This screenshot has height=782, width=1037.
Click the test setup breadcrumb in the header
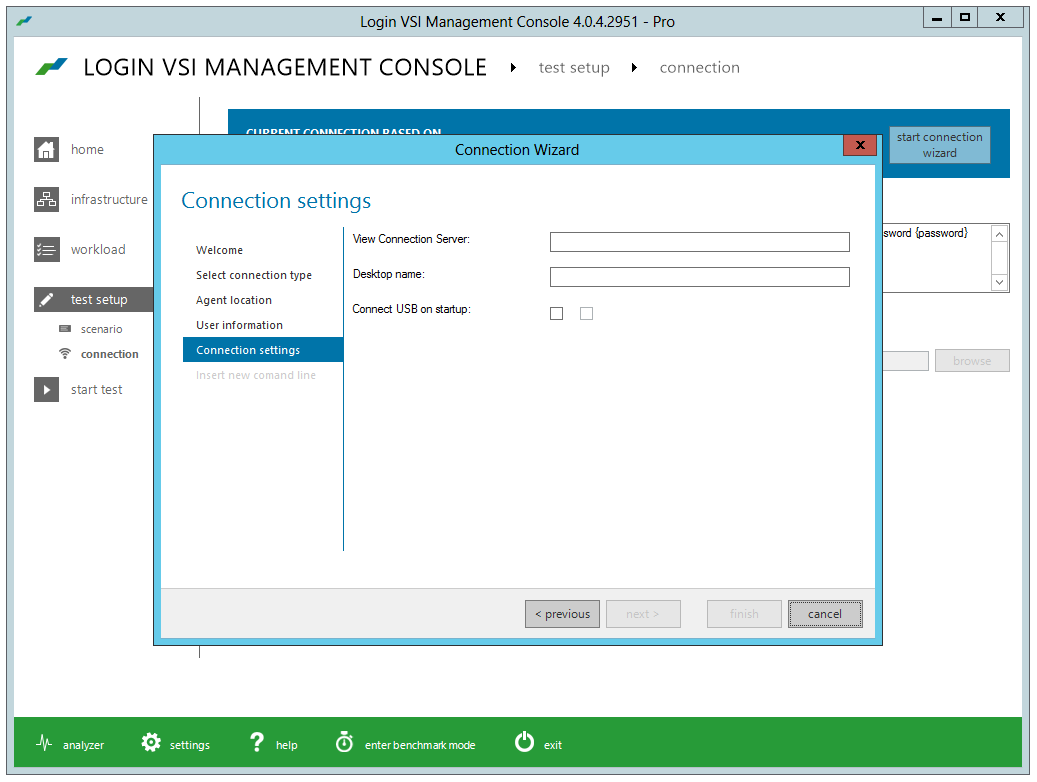[574, 67]
